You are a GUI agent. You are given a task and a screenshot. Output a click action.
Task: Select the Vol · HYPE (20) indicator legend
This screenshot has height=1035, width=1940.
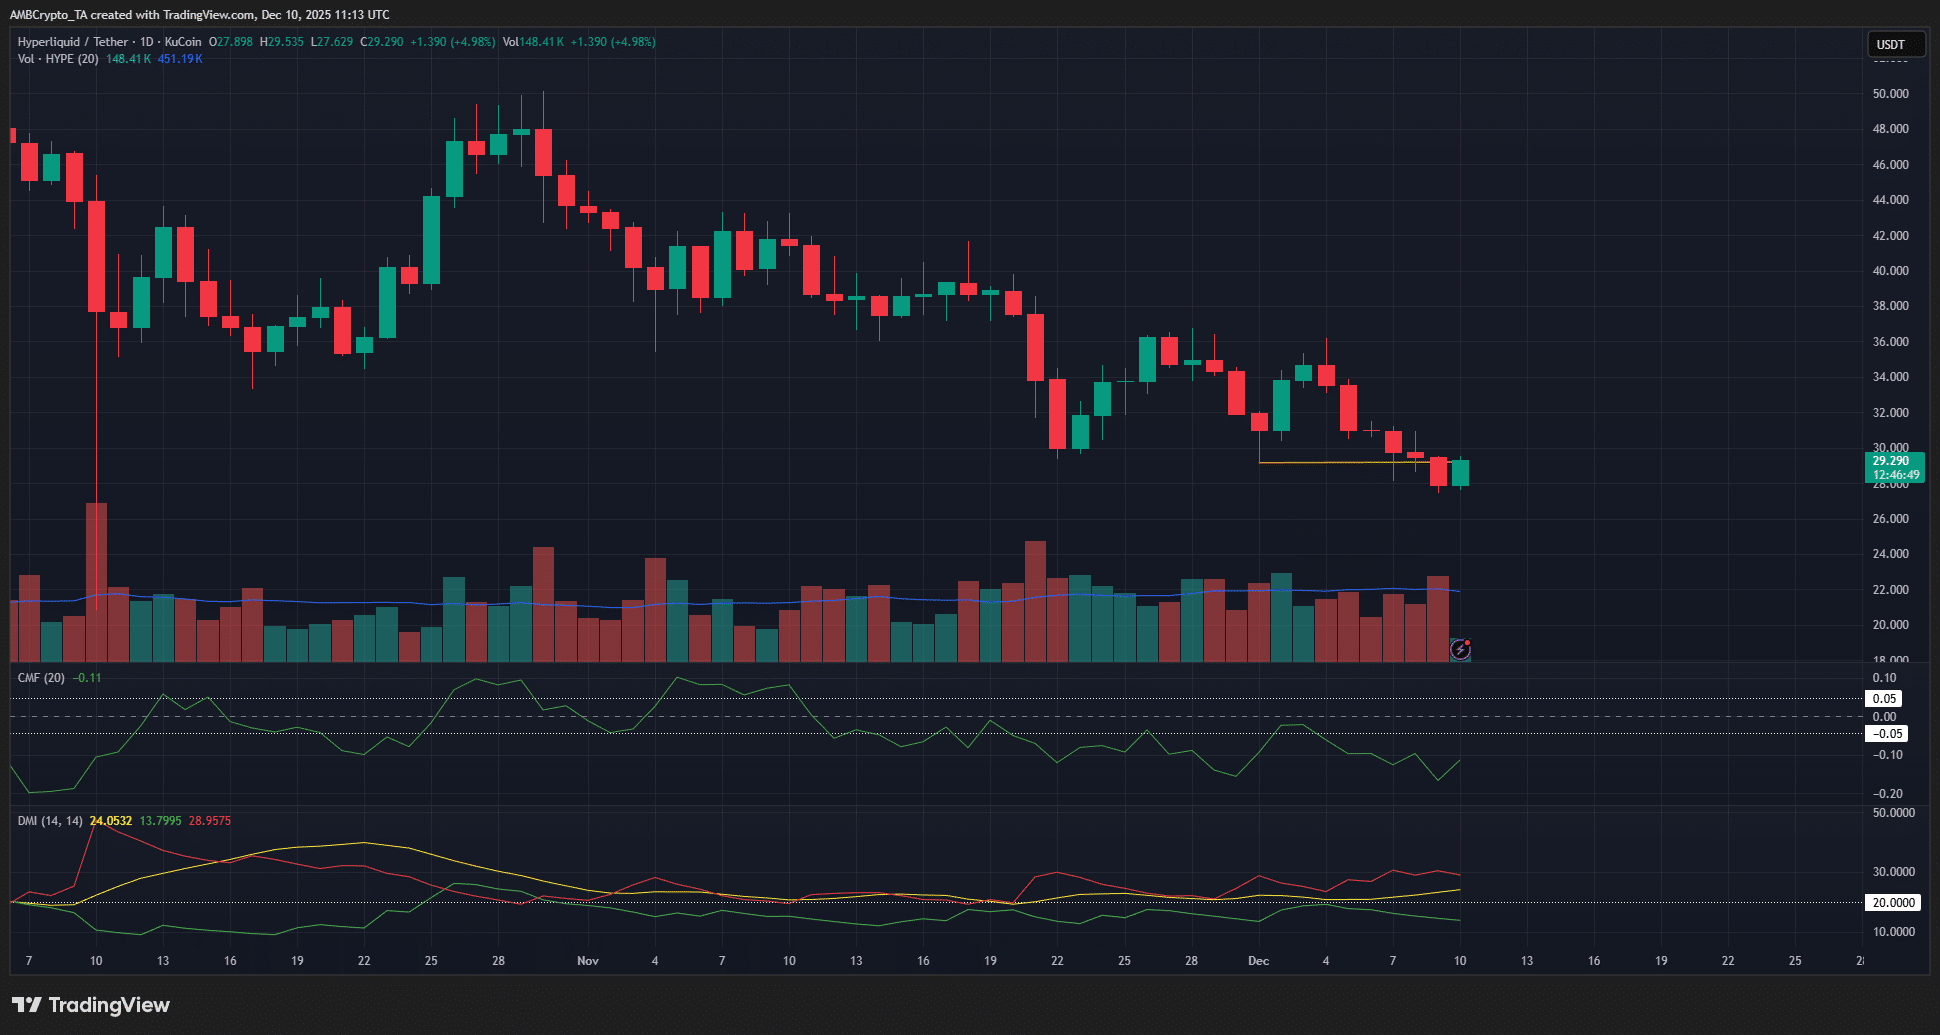[x=55, y=59]
